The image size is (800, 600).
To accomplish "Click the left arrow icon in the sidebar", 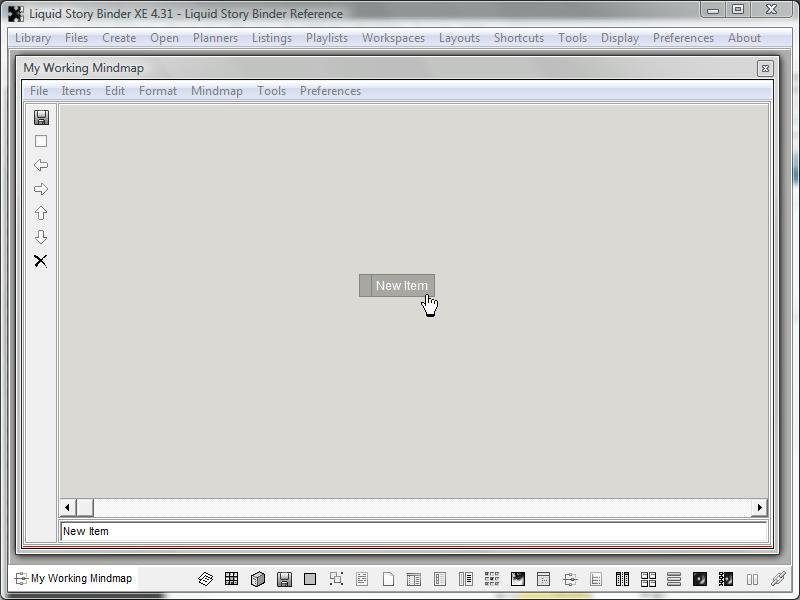I will [41, 165].
